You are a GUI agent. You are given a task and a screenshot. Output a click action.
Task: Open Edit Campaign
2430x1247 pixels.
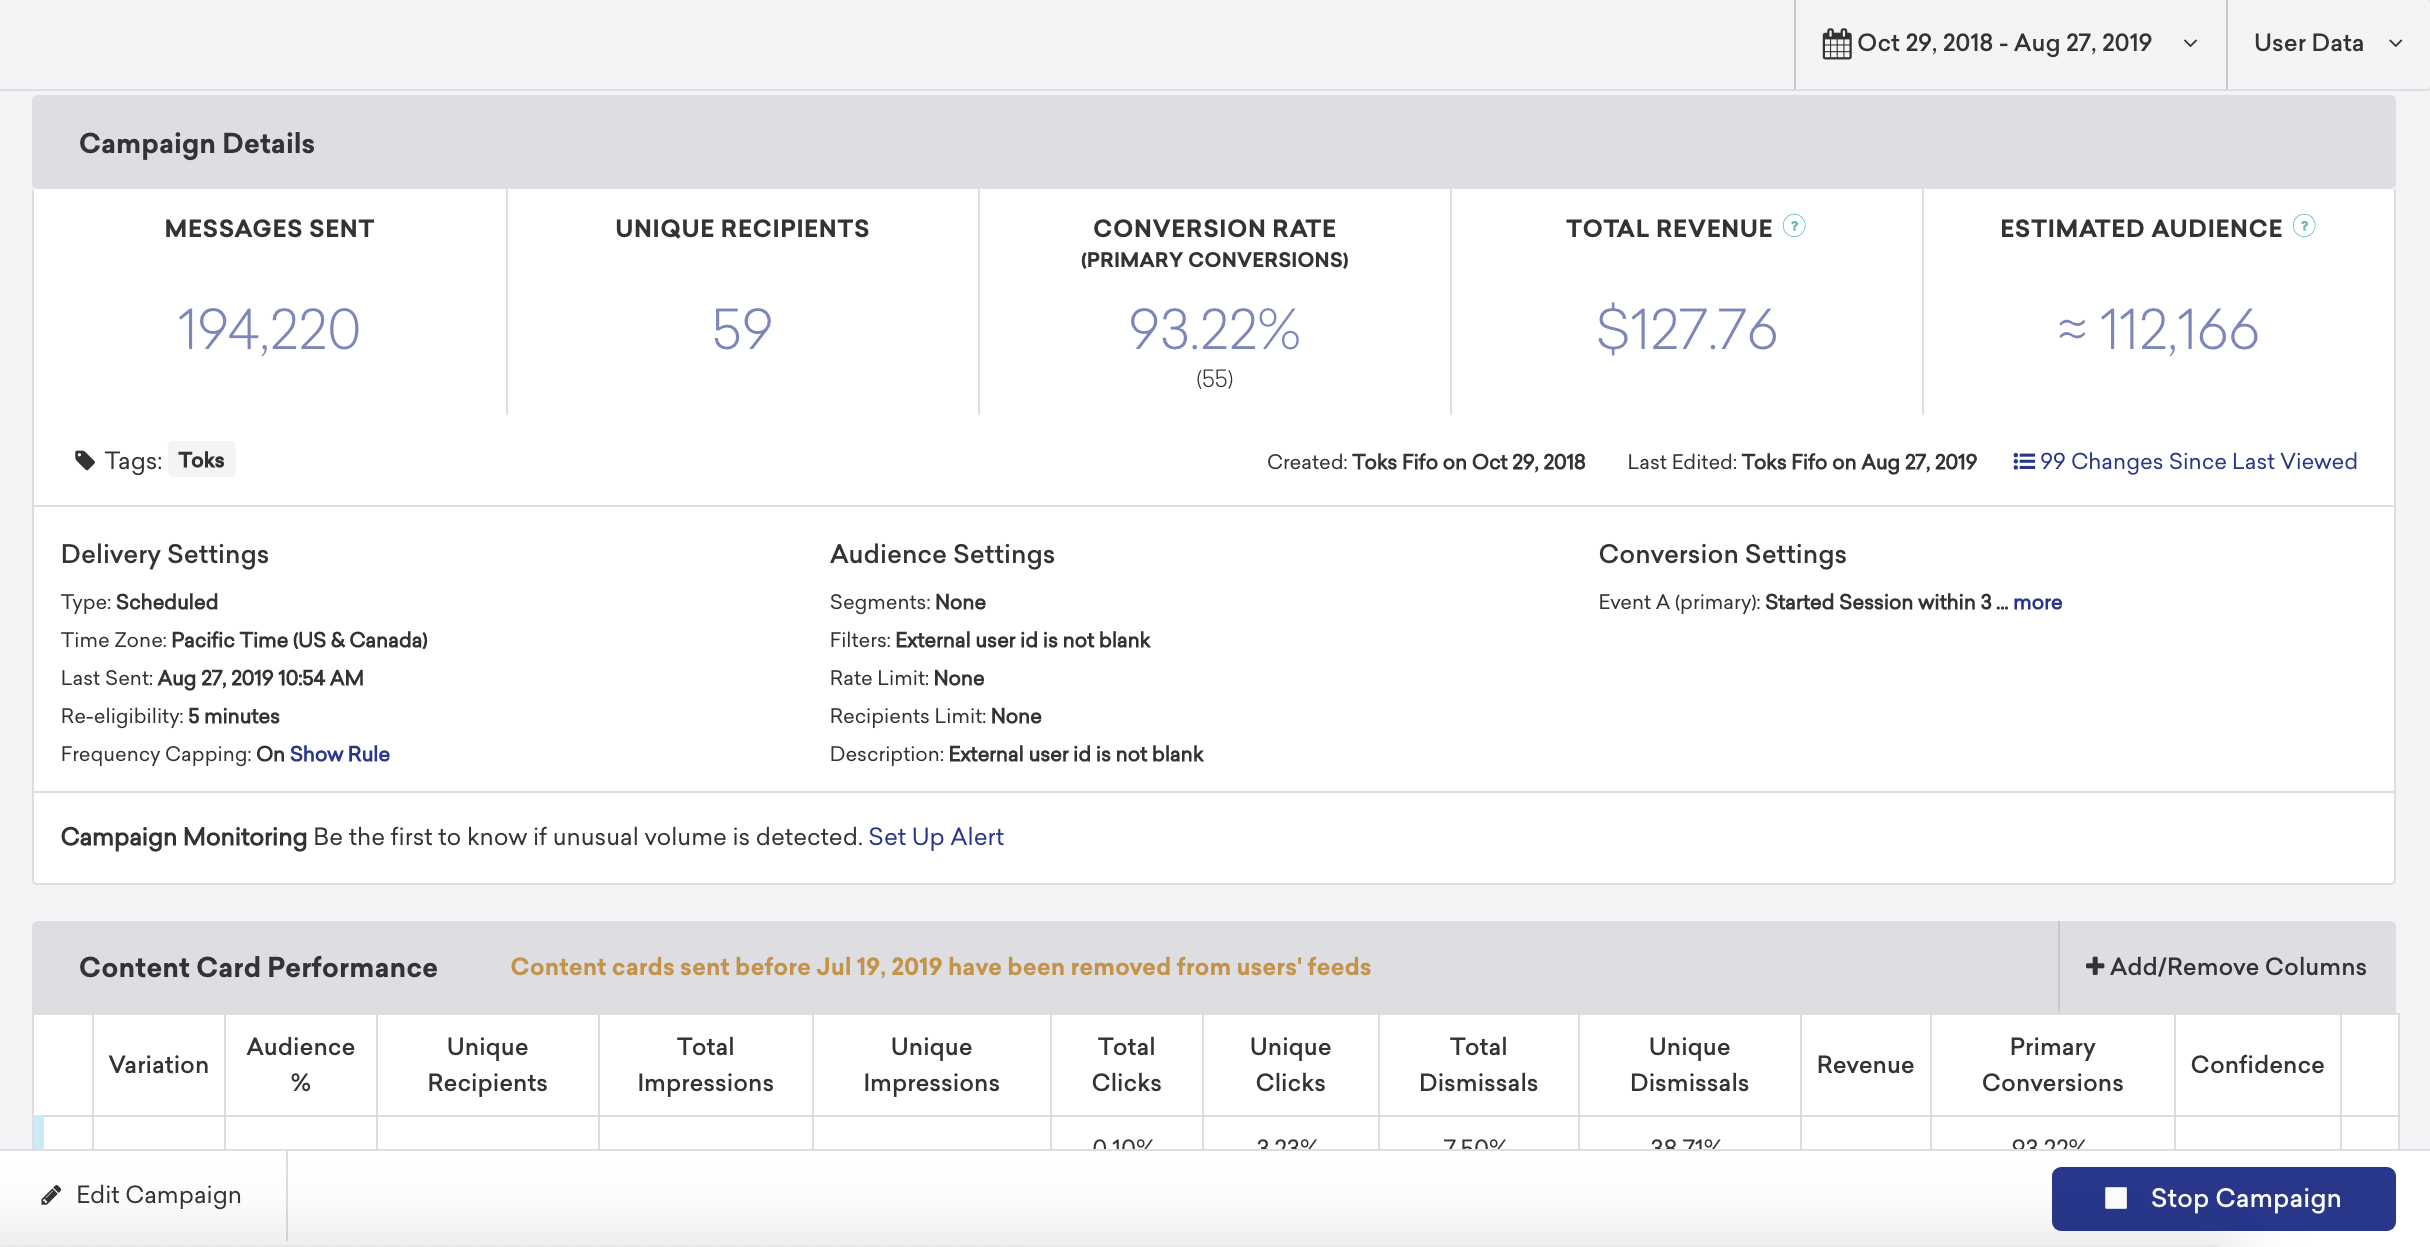[x=143, y=1195]
